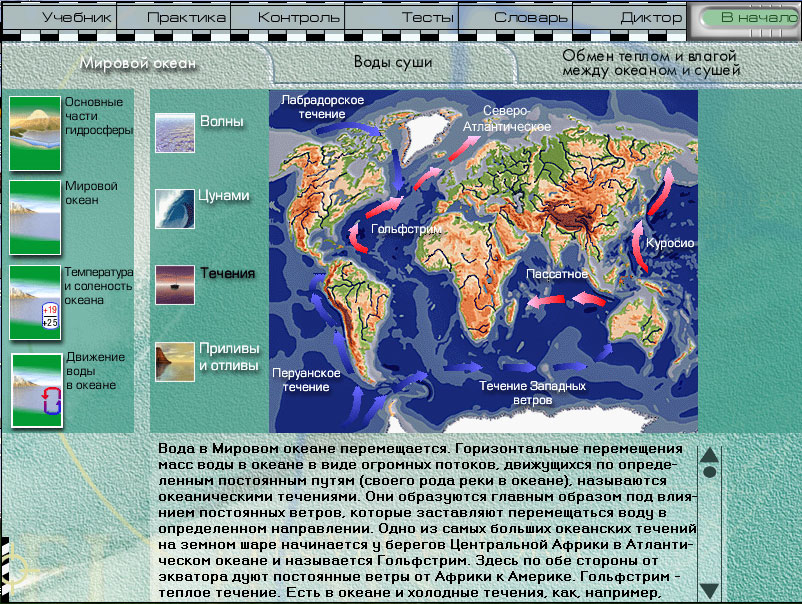Viewport: 802px width, 604px height.
Task: Open Температура и соленость океана icon
Action: 35,302
